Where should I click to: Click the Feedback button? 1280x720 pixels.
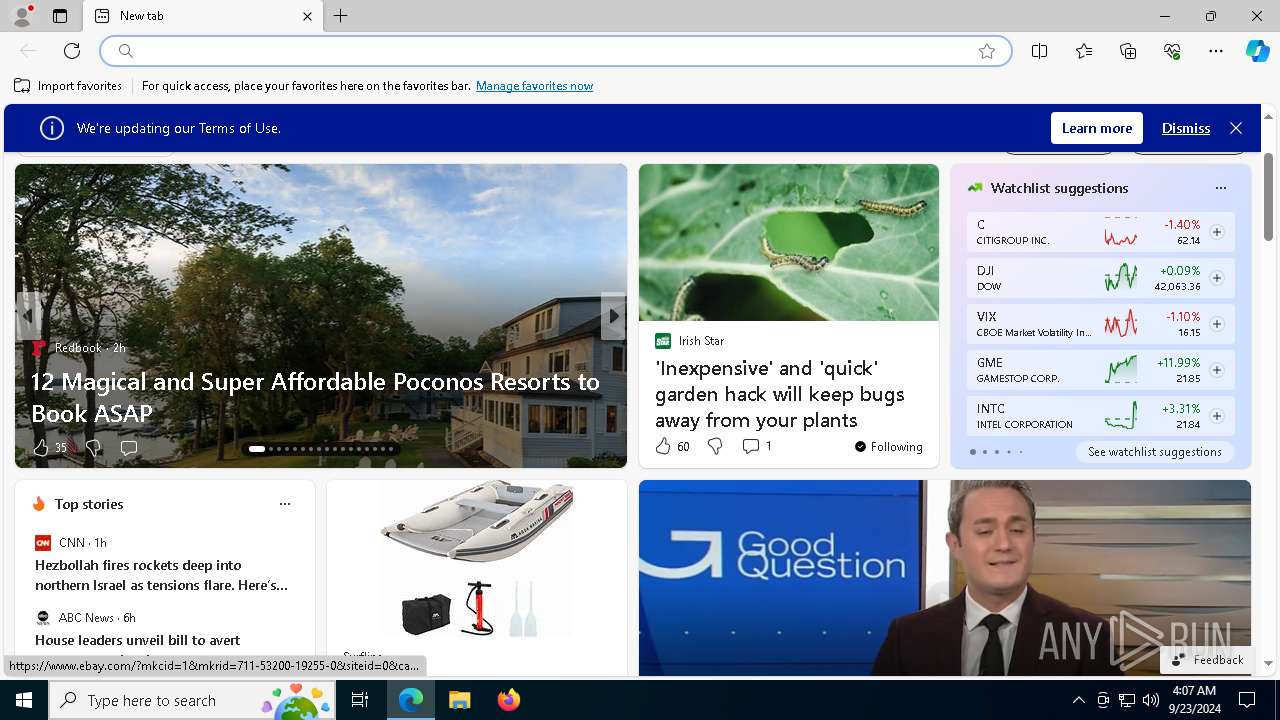coord(1206,660)
